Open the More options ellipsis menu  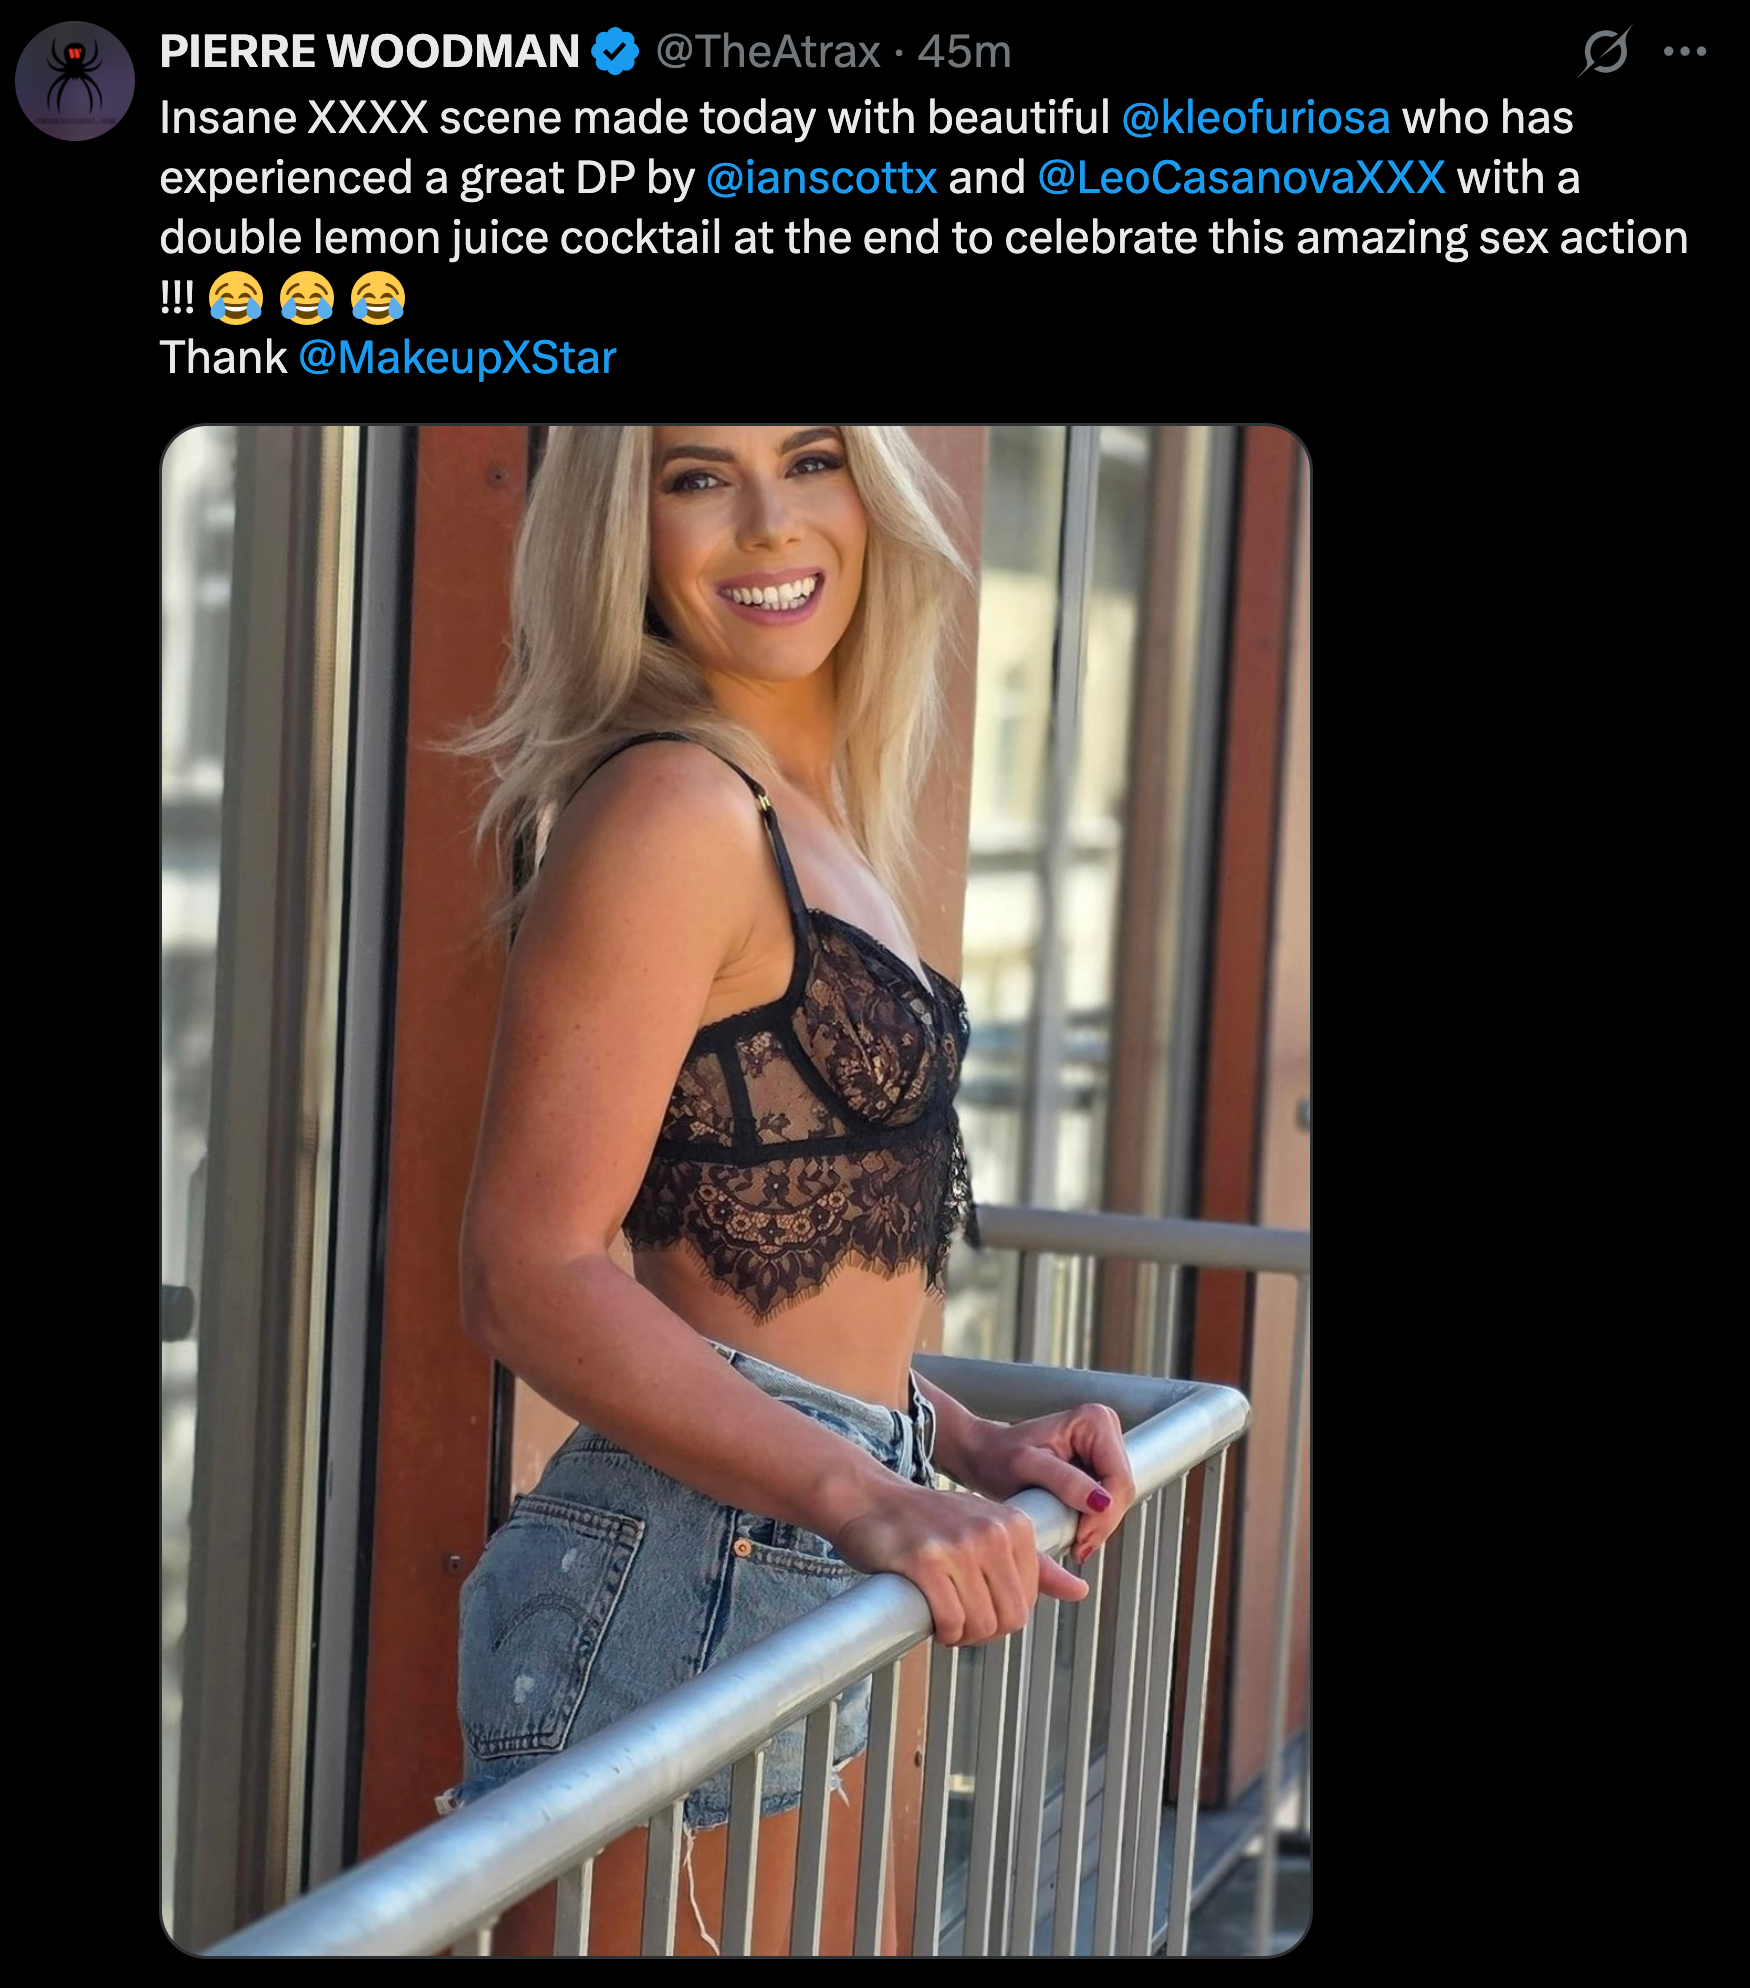[1685, 51]
